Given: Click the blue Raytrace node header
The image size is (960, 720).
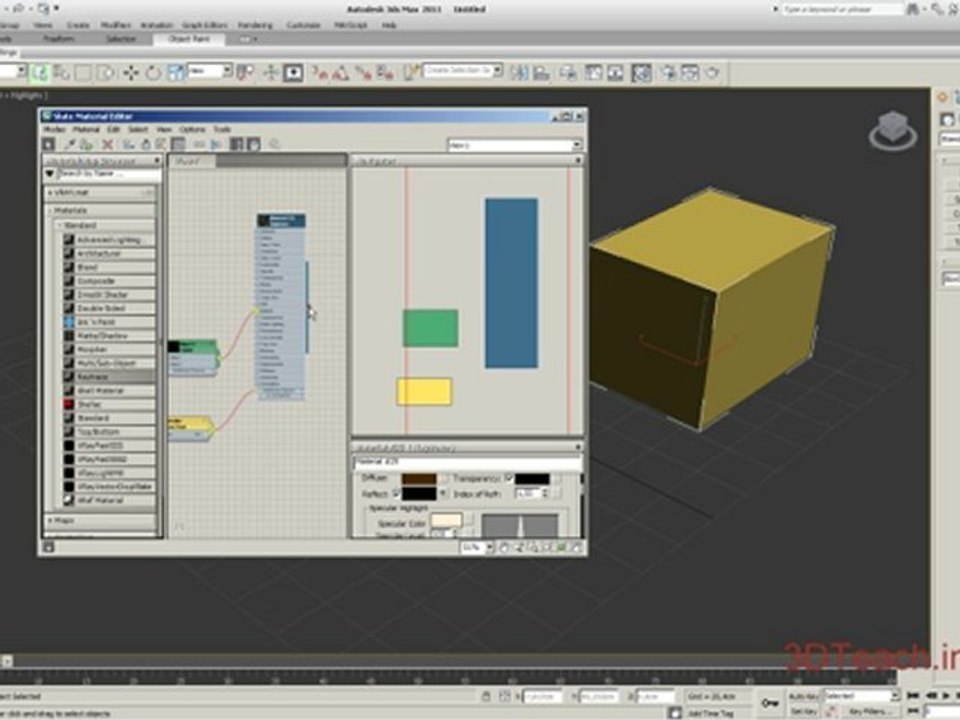Looking at the screenshot, I should 281,220.
